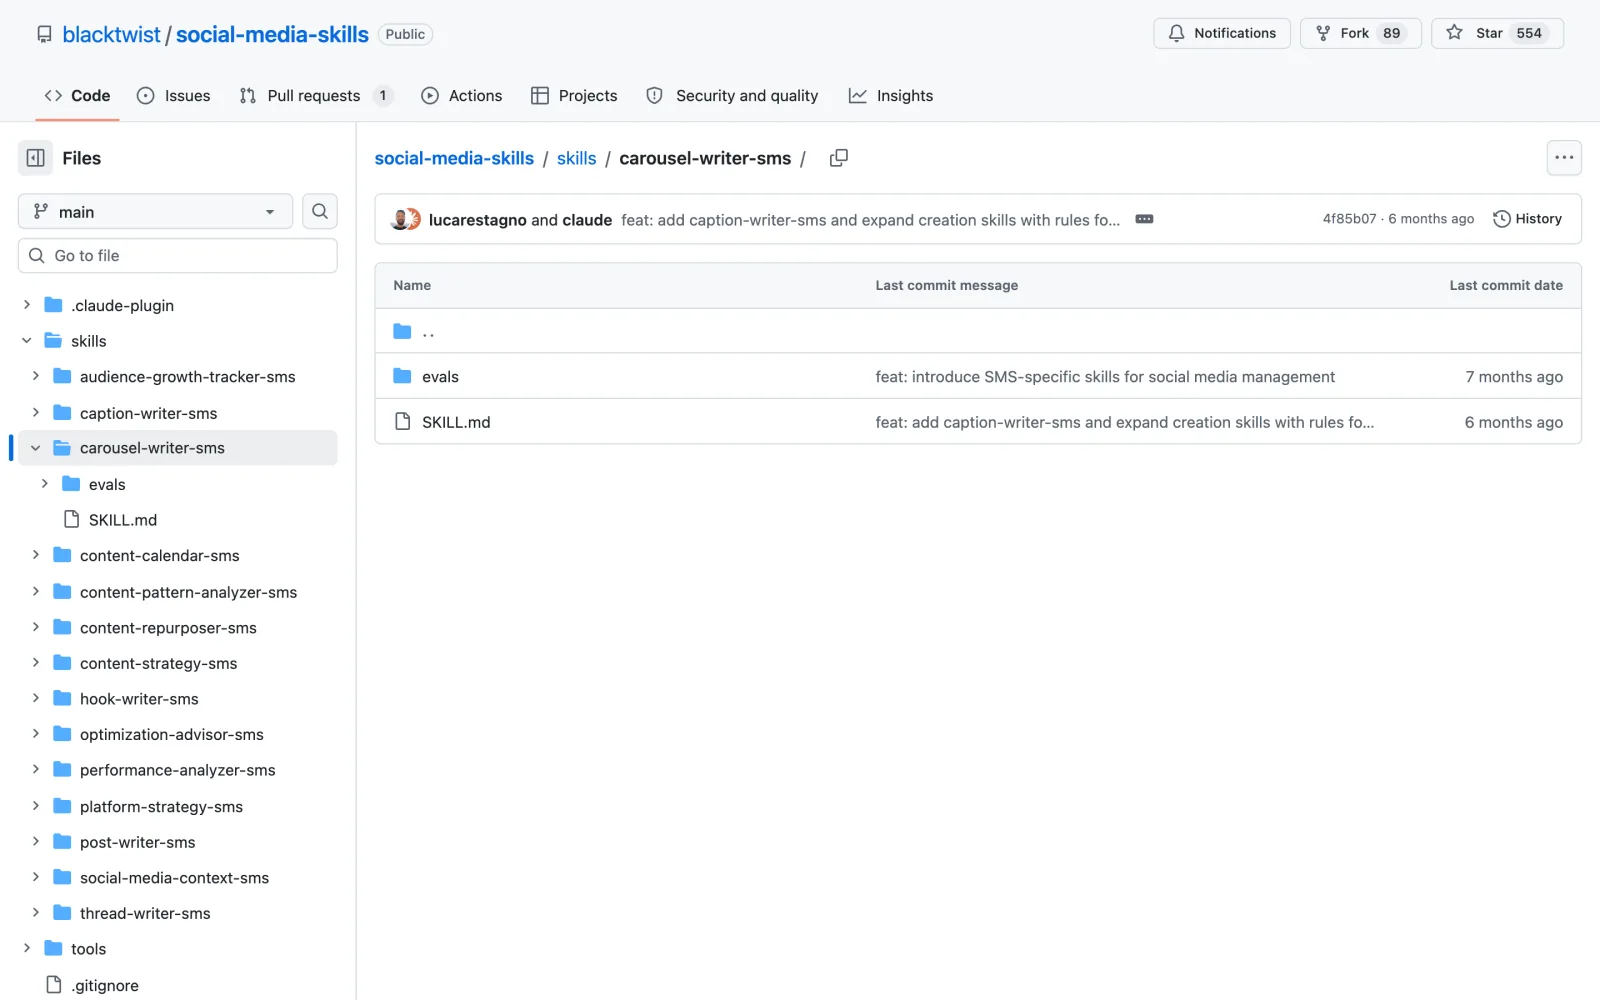The width and height of the screenshot is (1600, 1000).
Task: Open blacktwist owner link
Action: [111, 34]
